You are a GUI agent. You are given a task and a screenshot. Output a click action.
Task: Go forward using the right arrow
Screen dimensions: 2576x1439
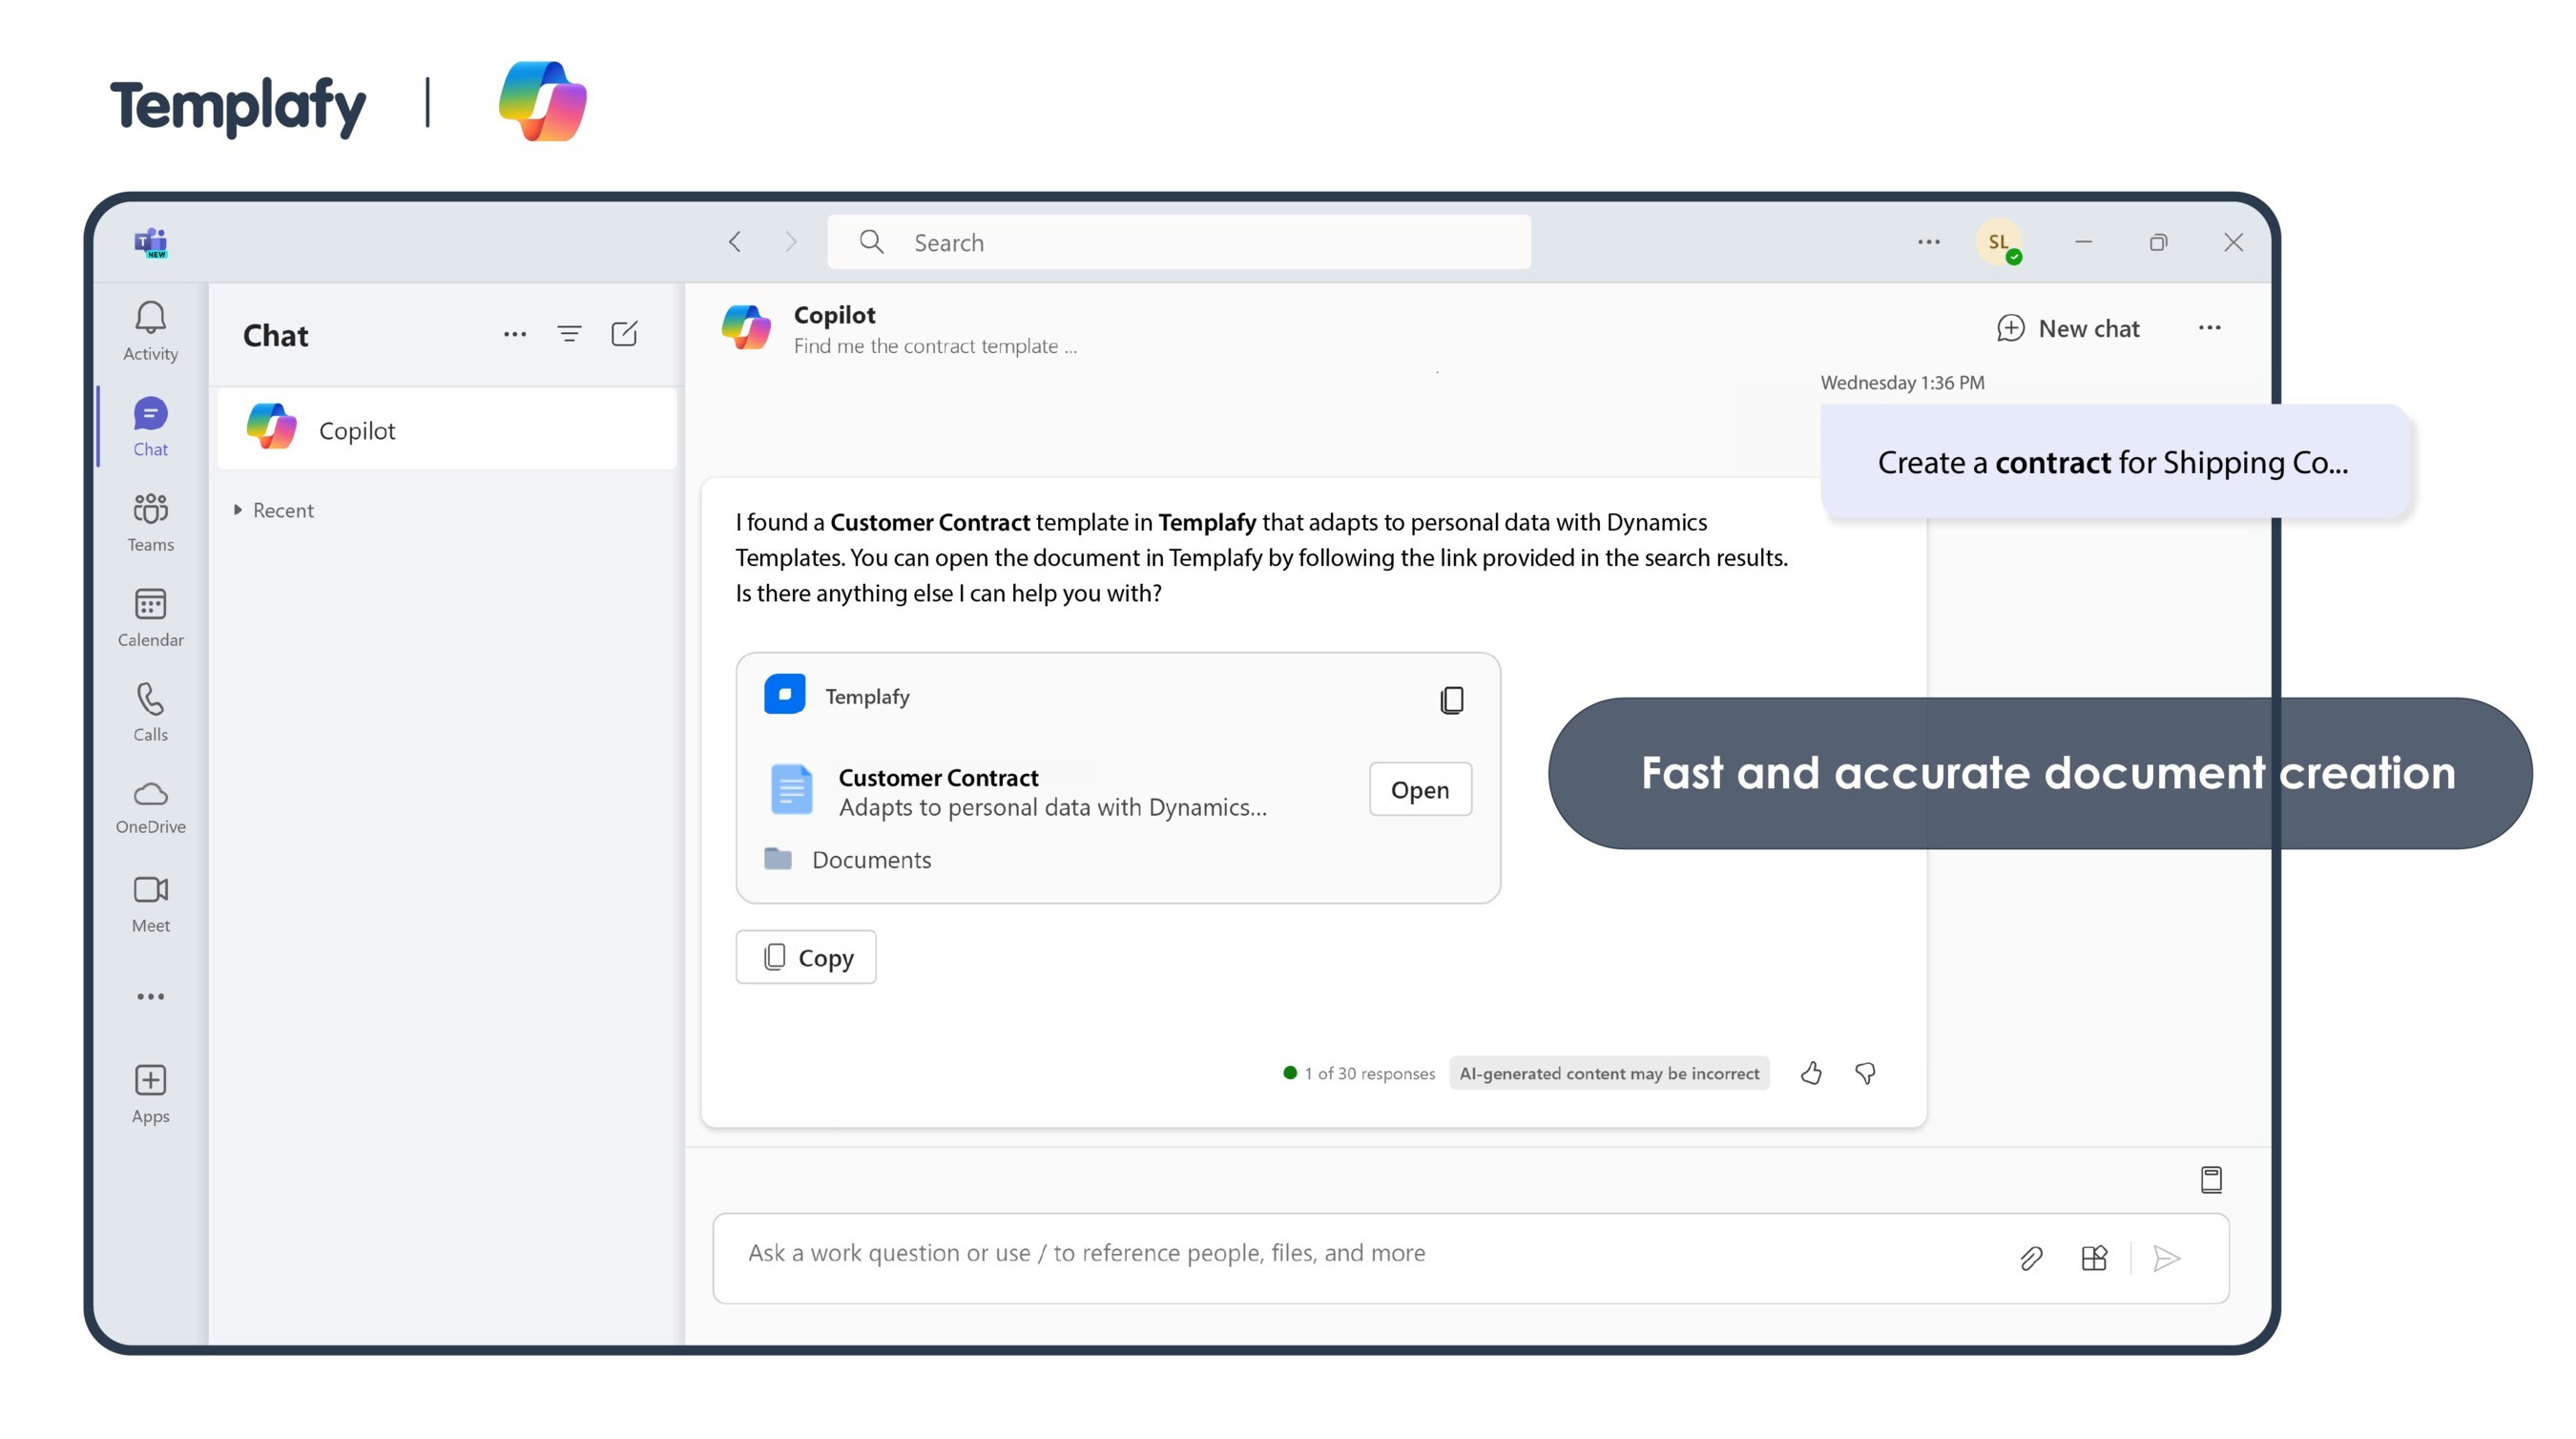coord(791,242)
